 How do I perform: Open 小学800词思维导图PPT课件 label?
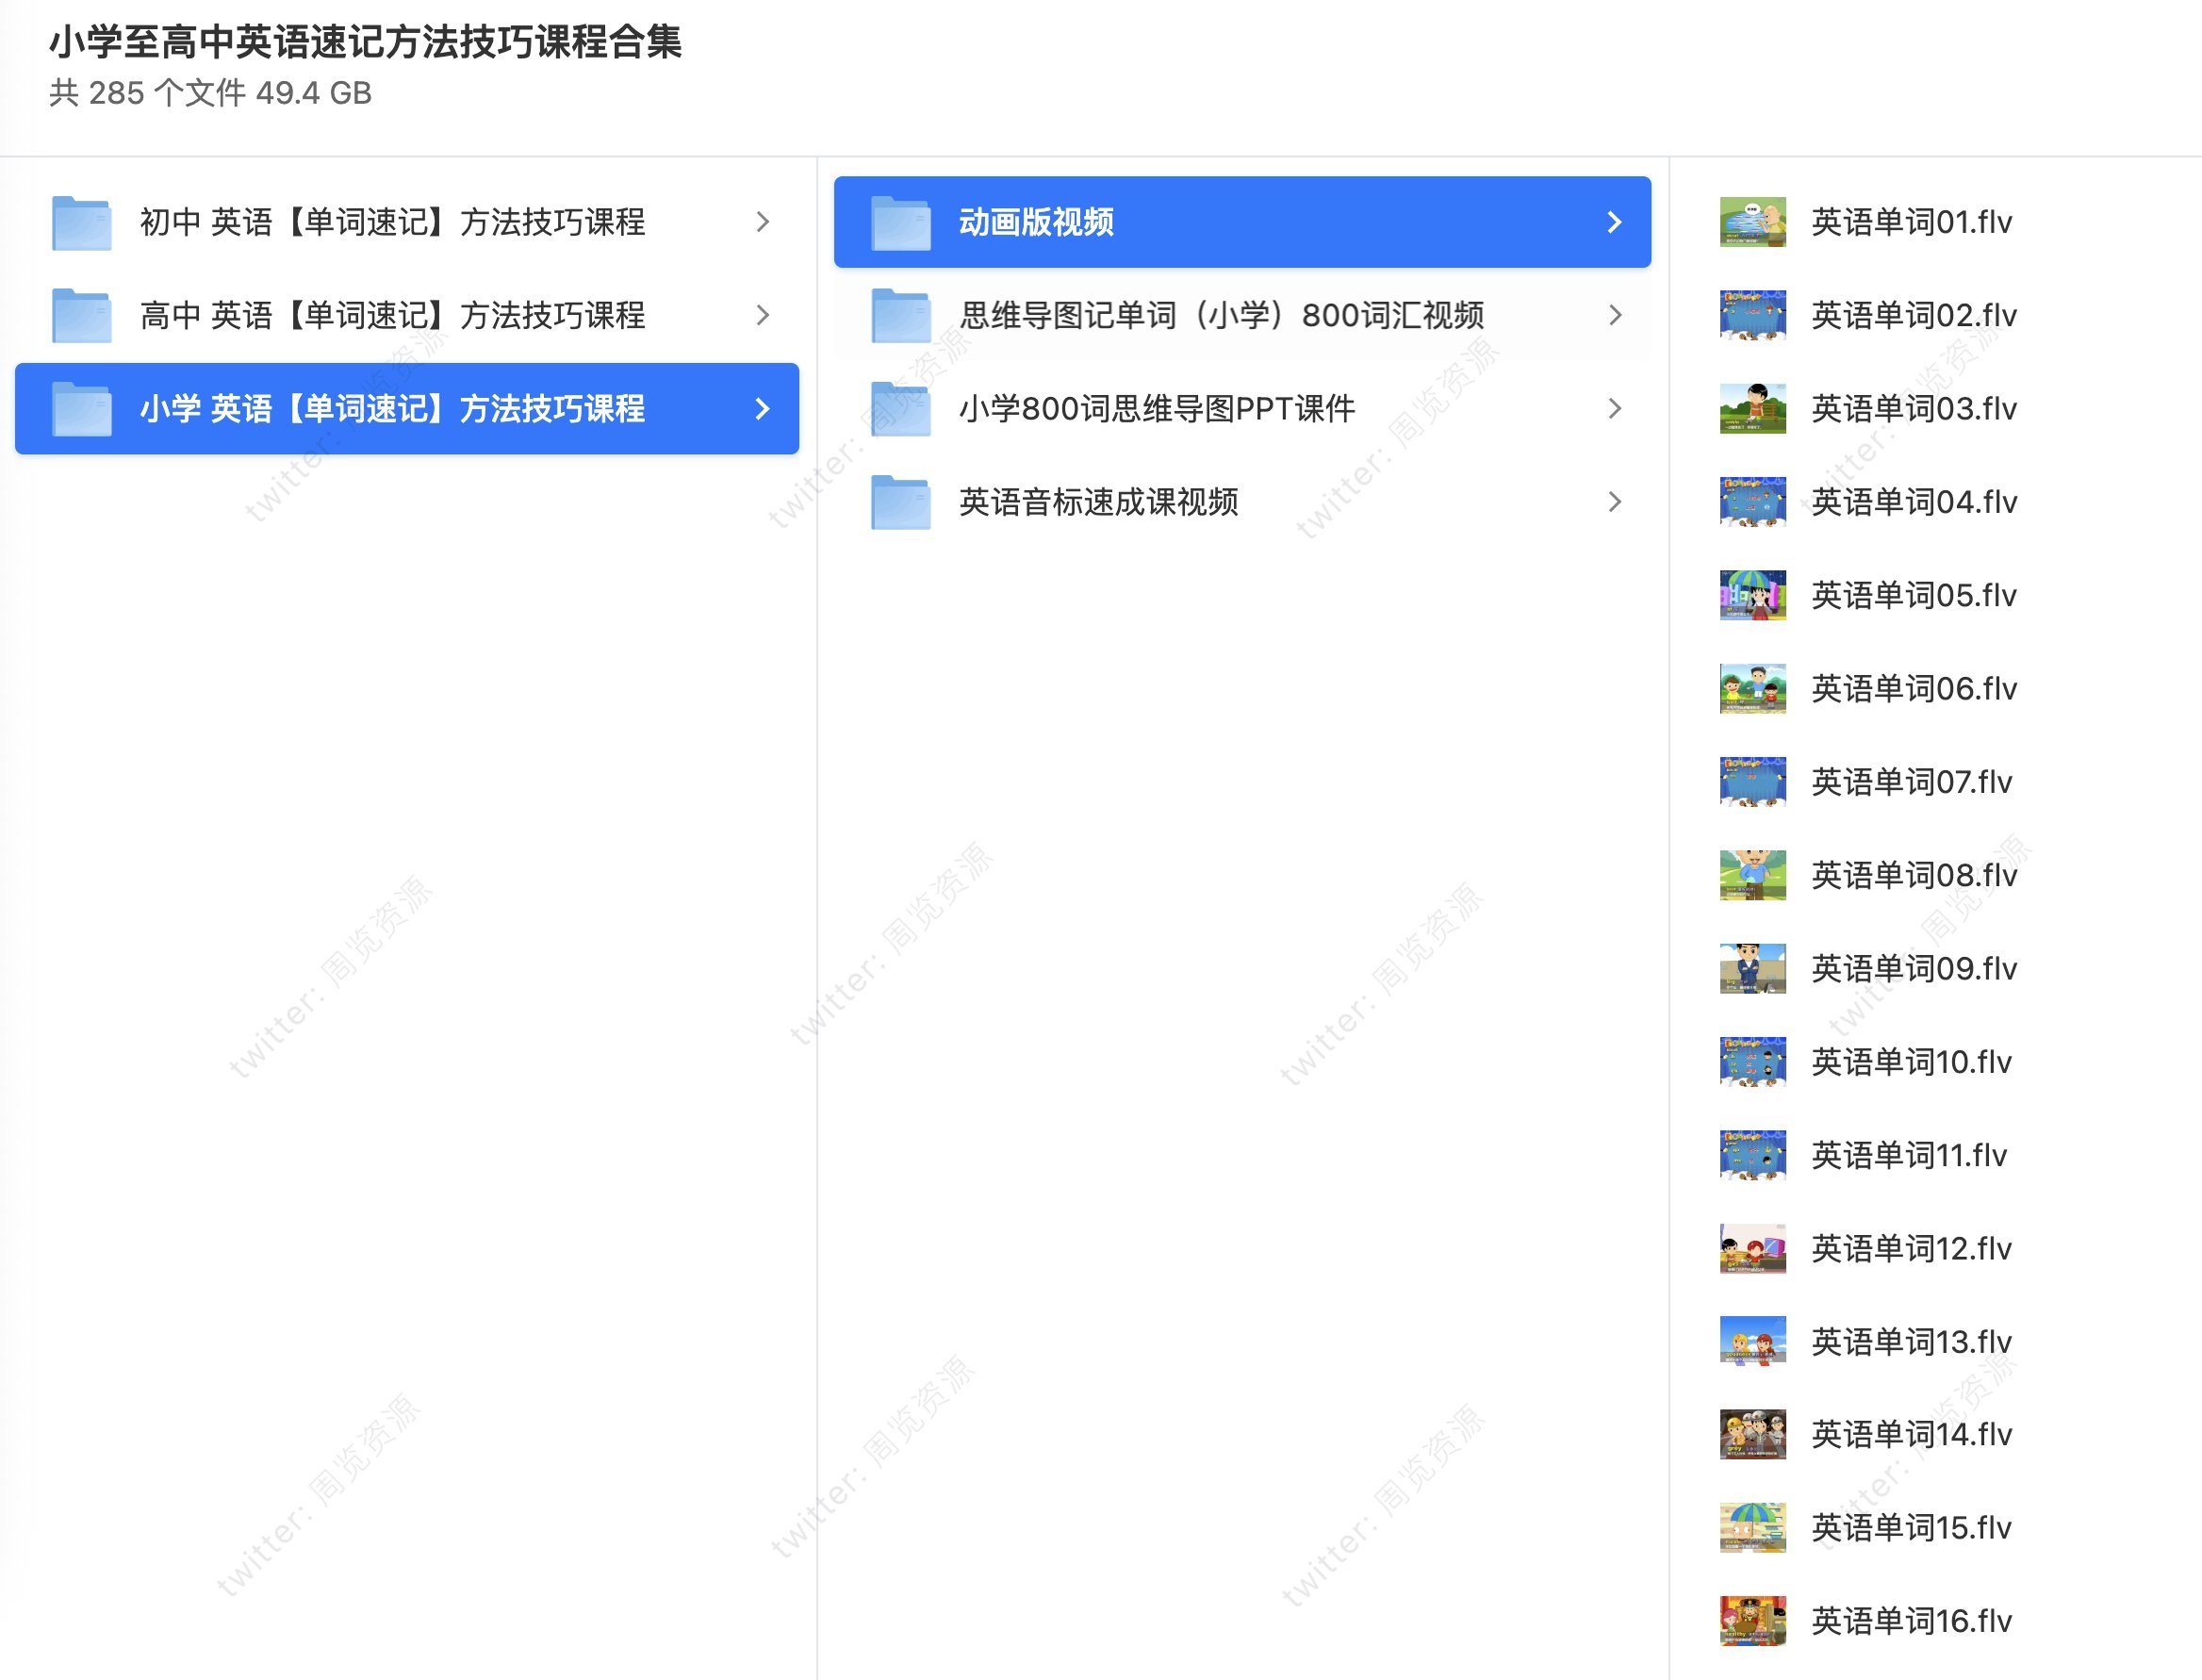[1157, 408]
